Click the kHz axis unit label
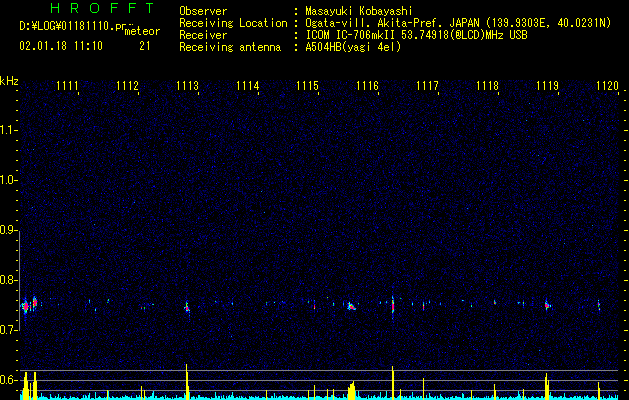629x400 pixels. [x=9, y=81]
